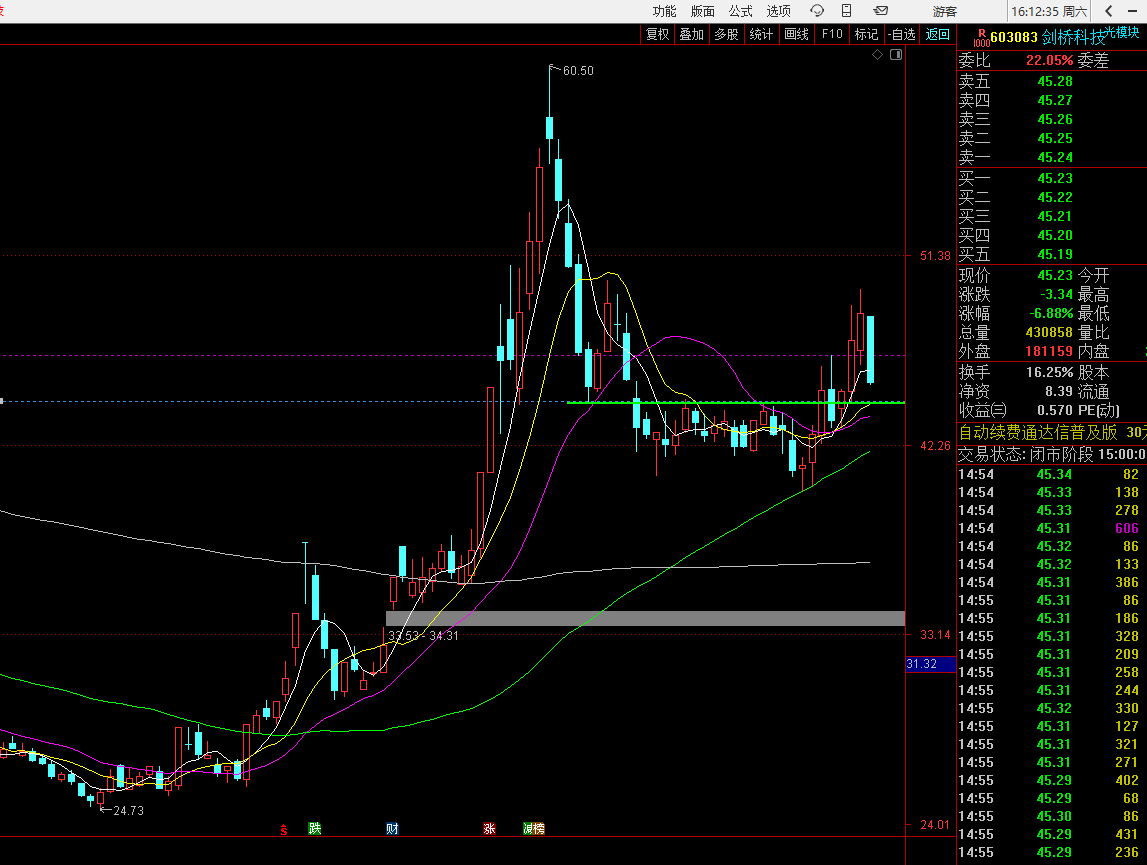Click the red 涨 event marker
1147x865 pixels.
click(x=489, y=828)
